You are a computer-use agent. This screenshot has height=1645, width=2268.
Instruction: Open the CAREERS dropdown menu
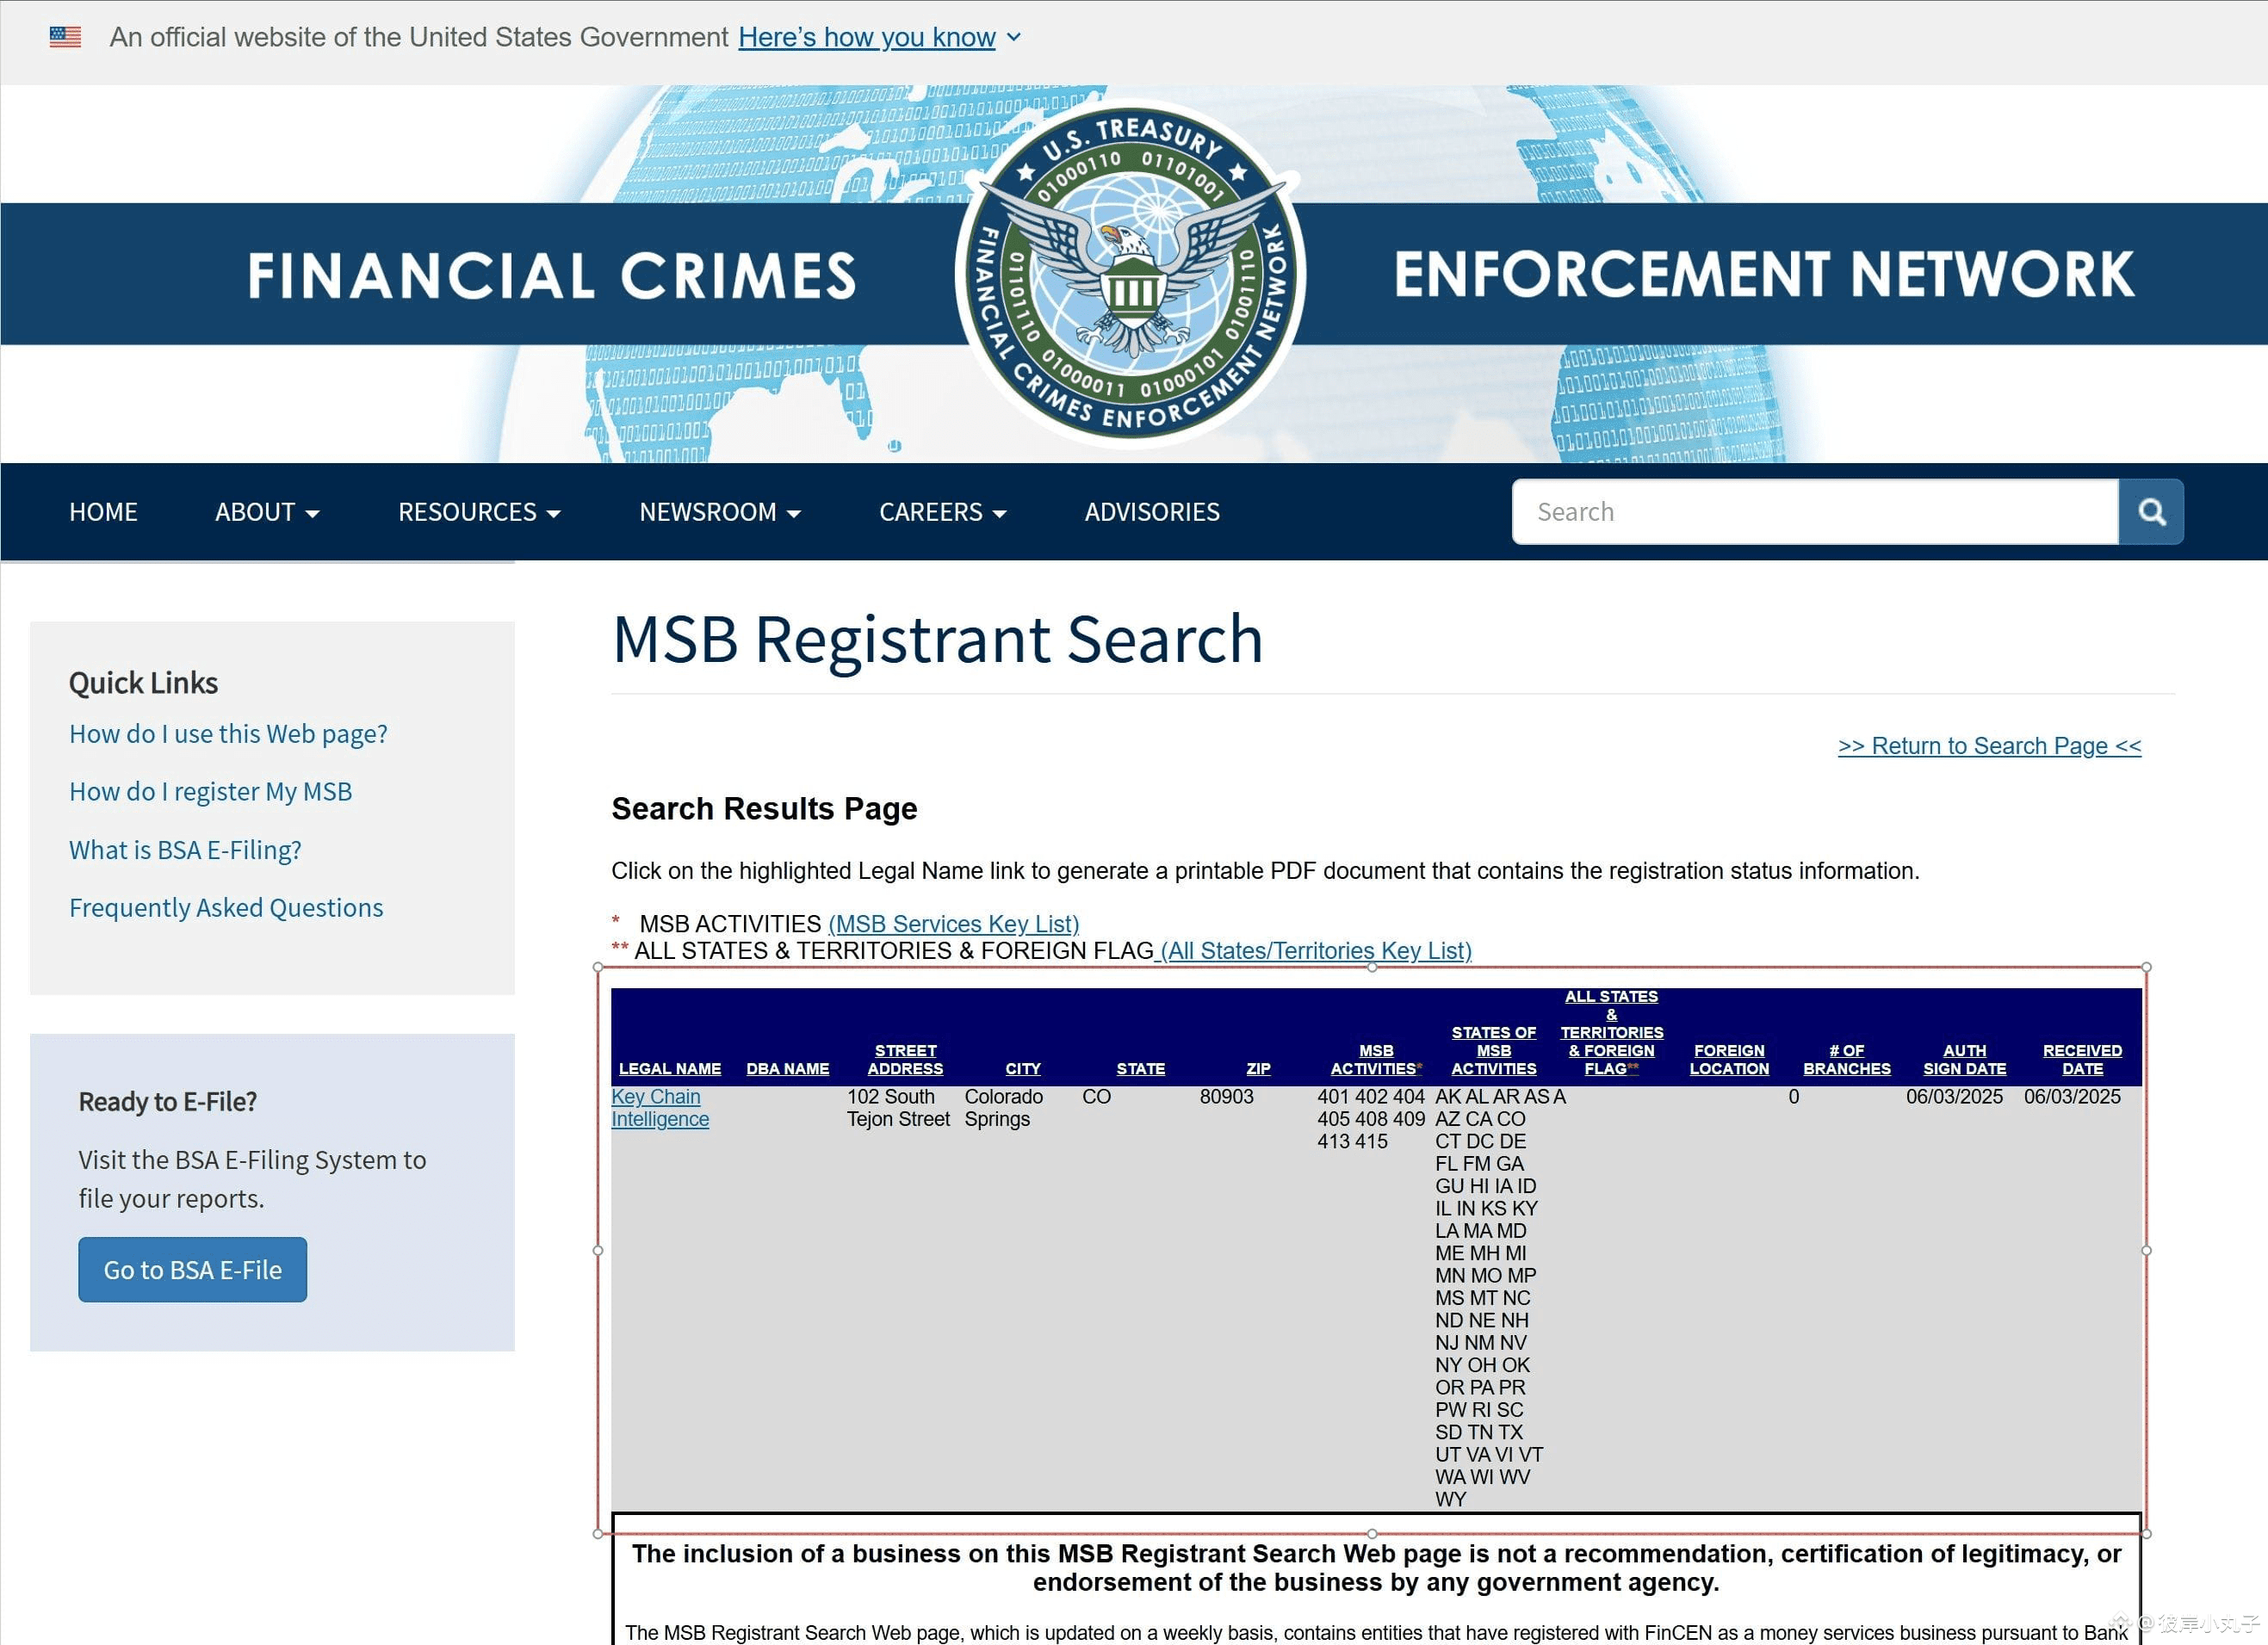click(942, 512)
